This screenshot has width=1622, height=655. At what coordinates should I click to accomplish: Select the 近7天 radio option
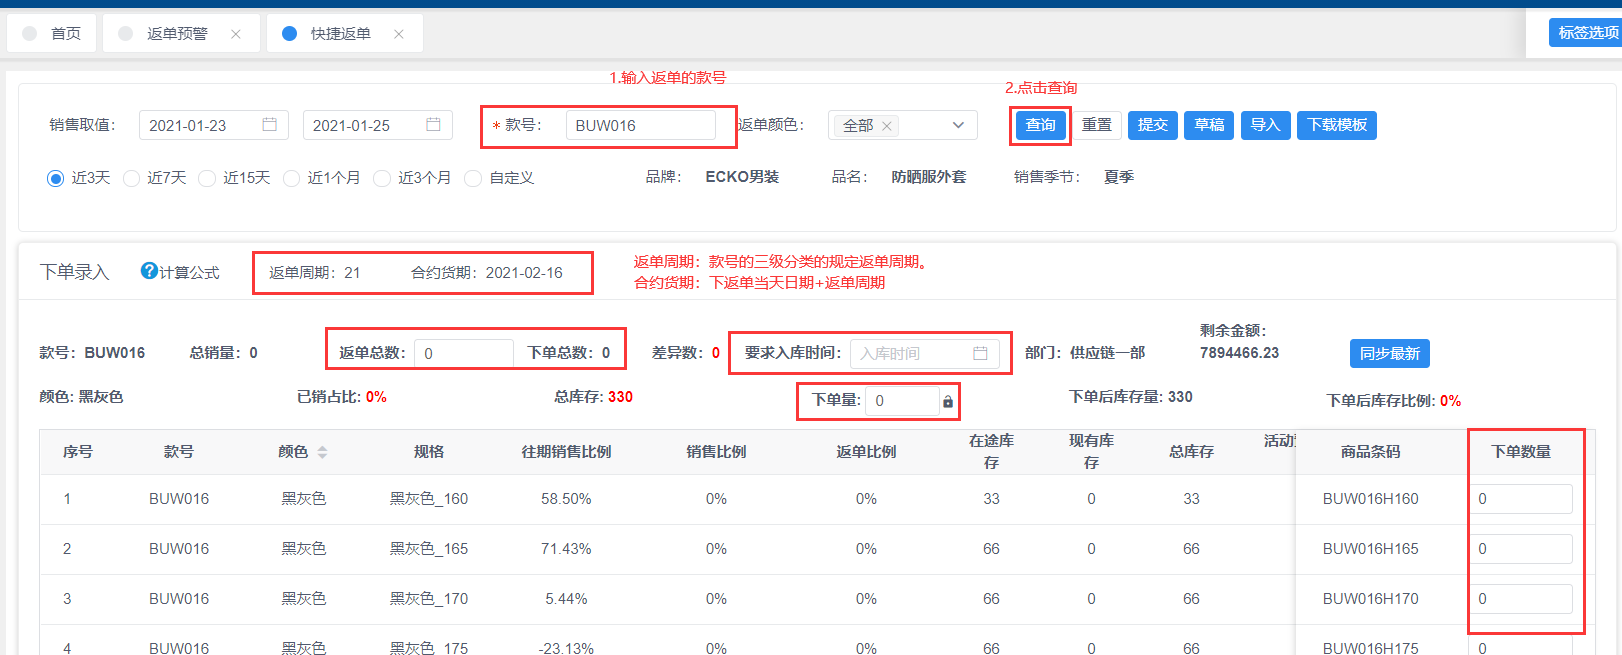pyautogui.click(x=131, y=178)
